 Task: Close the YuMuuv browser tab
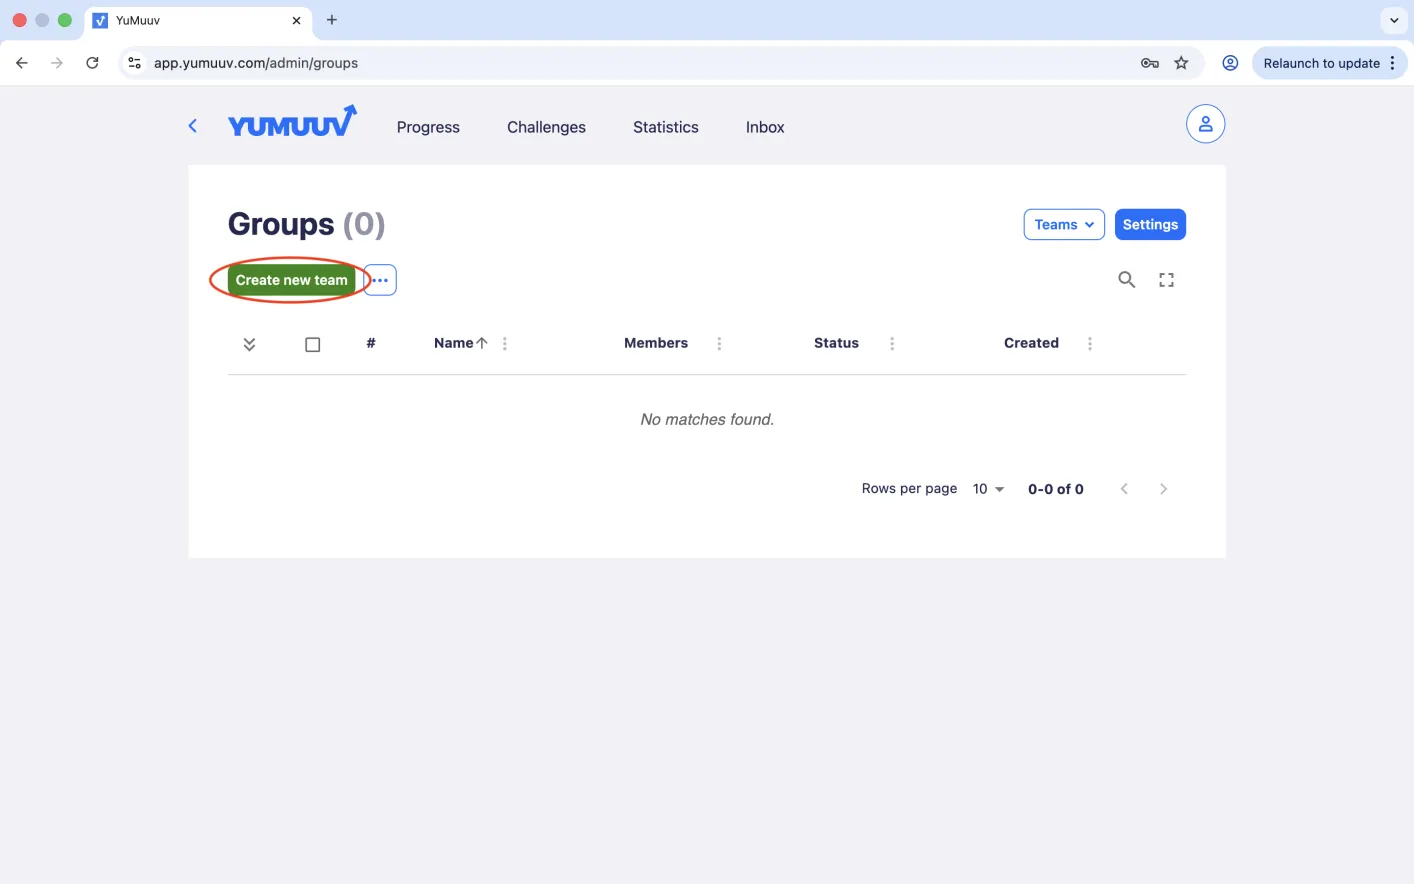[x=296, y=20]
